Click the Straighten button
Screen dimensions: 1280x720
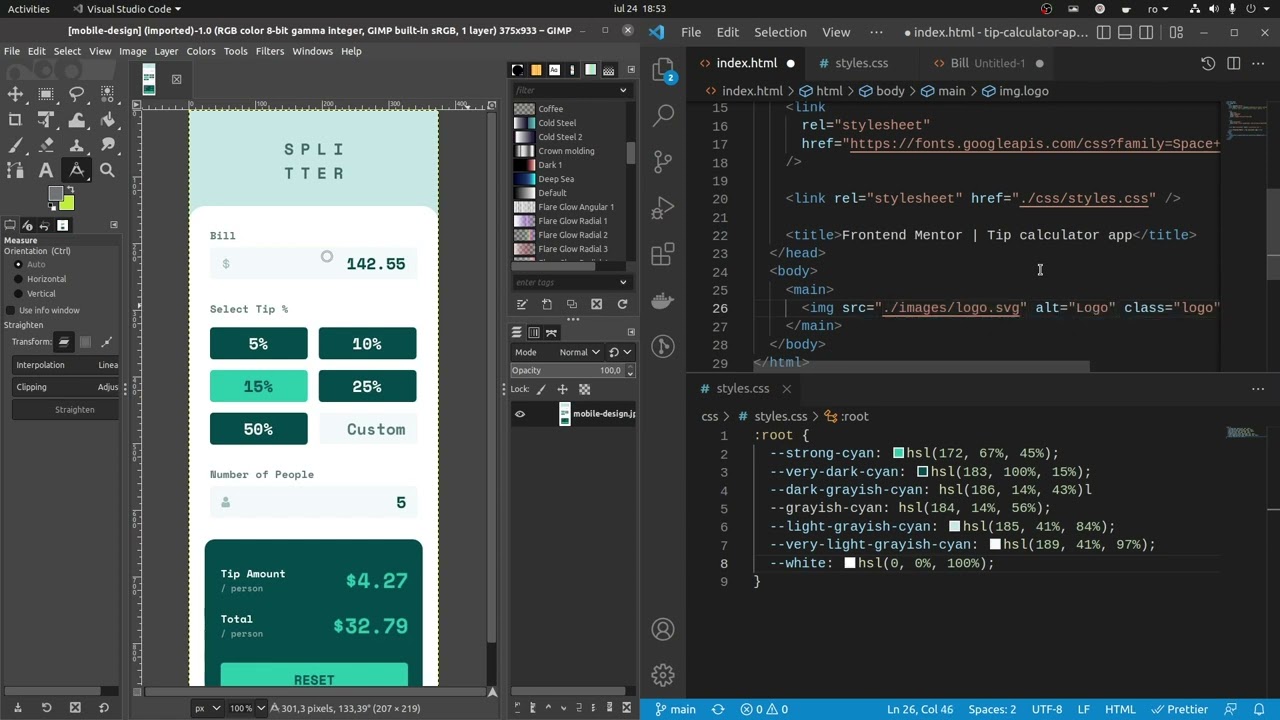[x=65, y=409]
